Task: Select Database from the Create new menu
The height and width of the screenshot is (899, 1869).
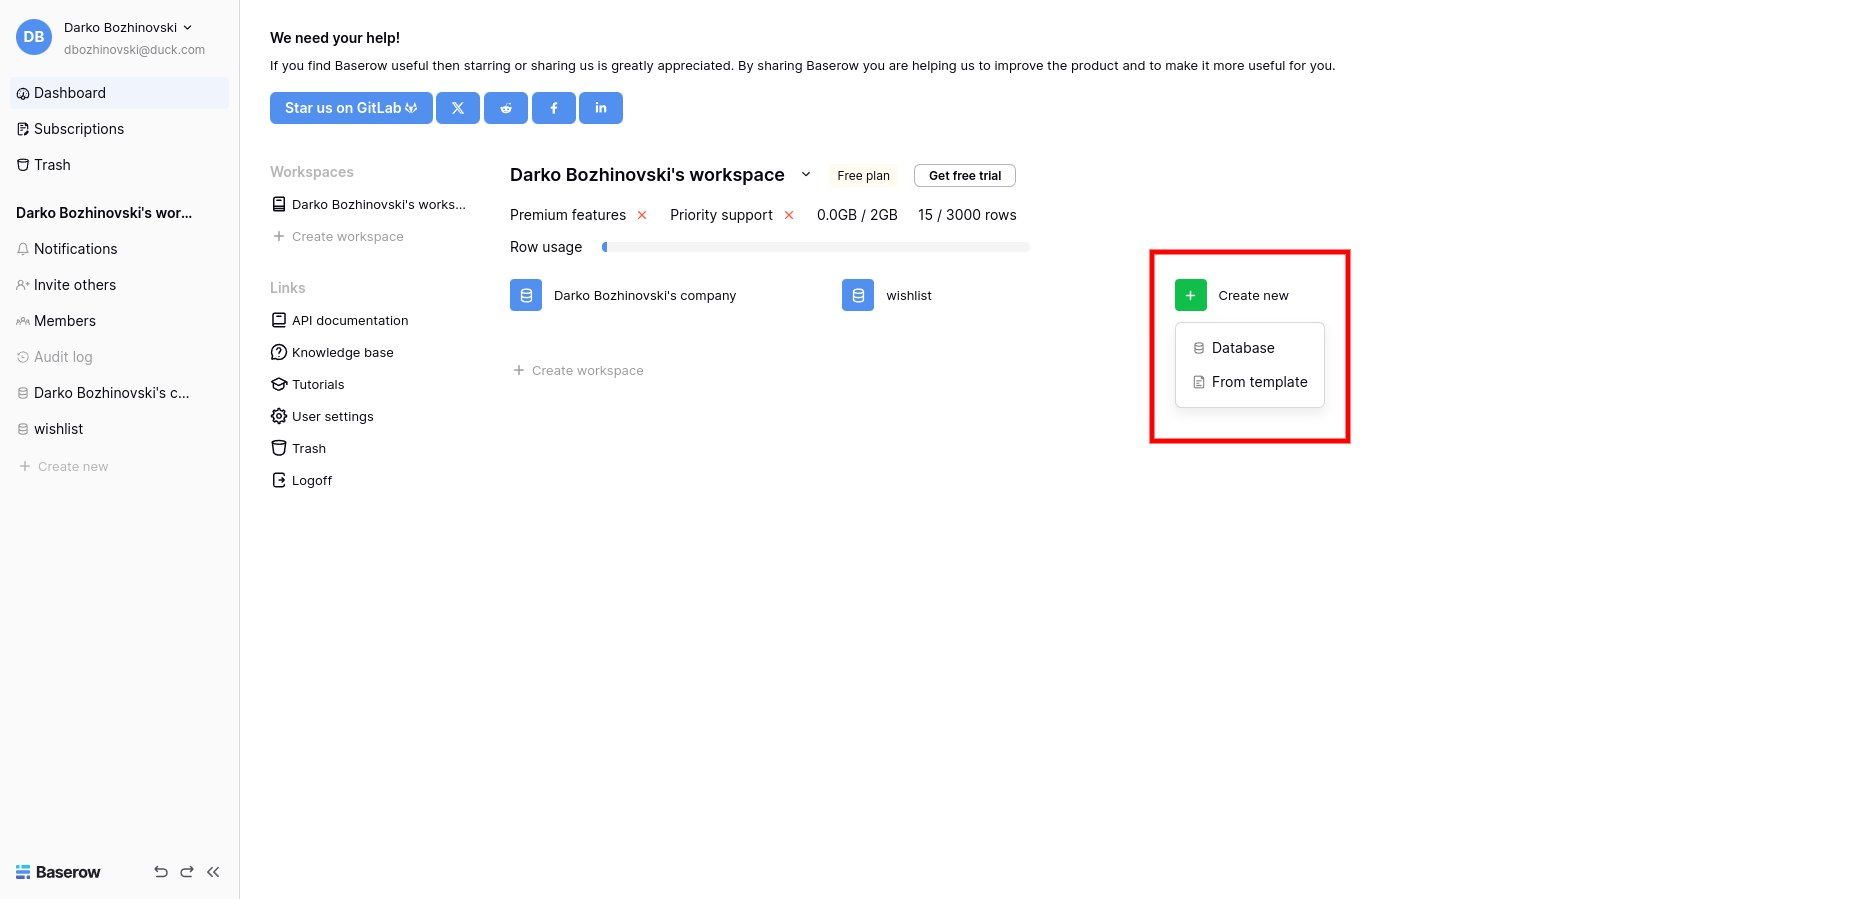Action: [1243, 348]
